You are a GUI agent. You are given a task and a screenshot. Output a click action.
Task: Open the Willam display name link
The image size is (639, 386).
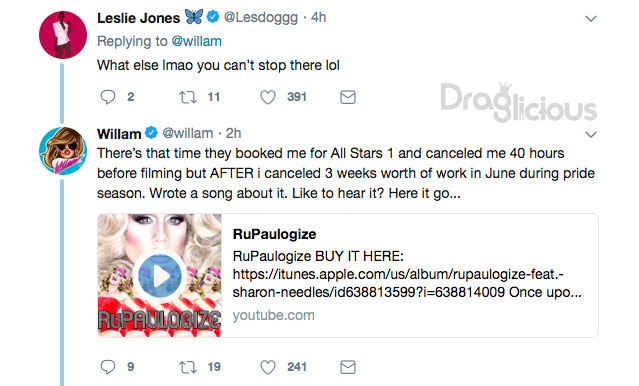click(x=119, y=134)
